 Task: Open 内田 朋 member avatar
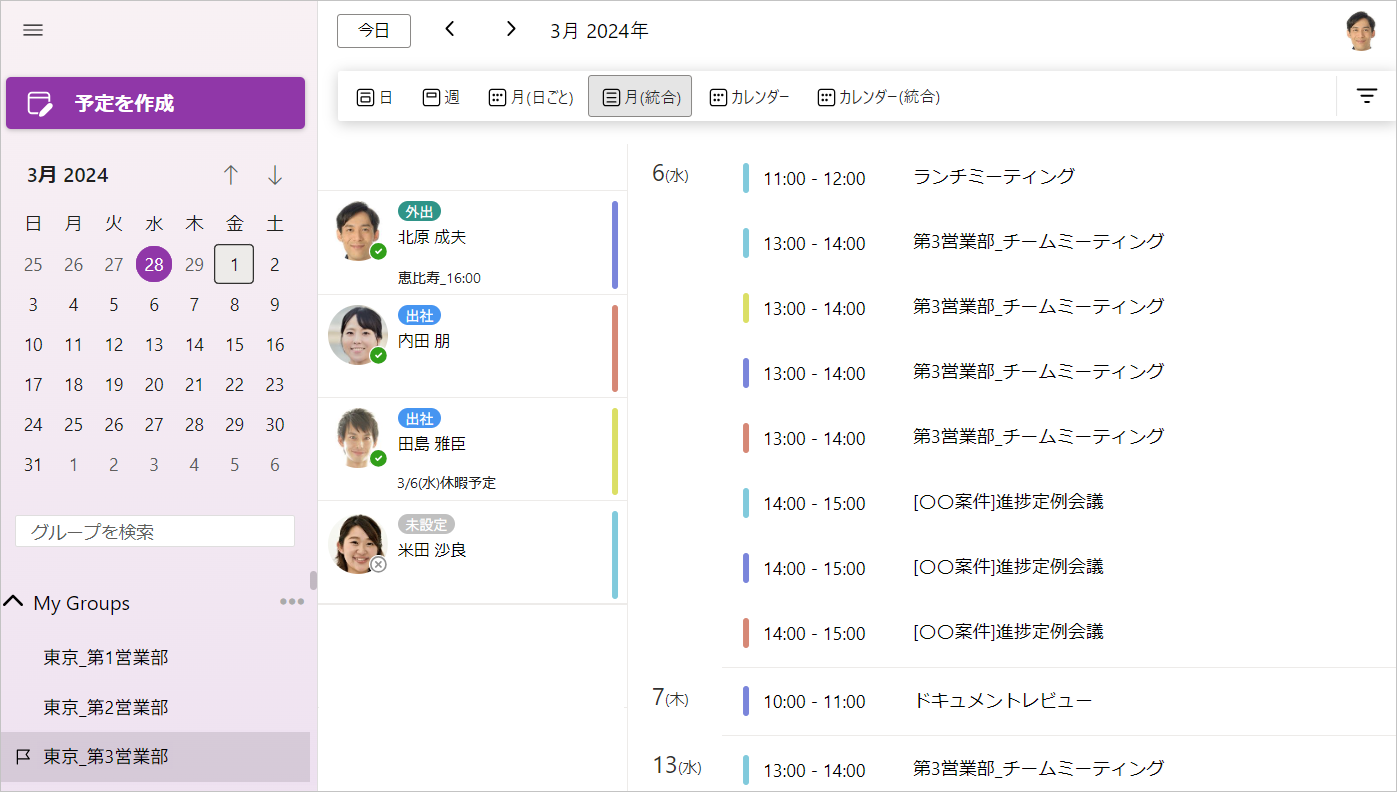357,335
